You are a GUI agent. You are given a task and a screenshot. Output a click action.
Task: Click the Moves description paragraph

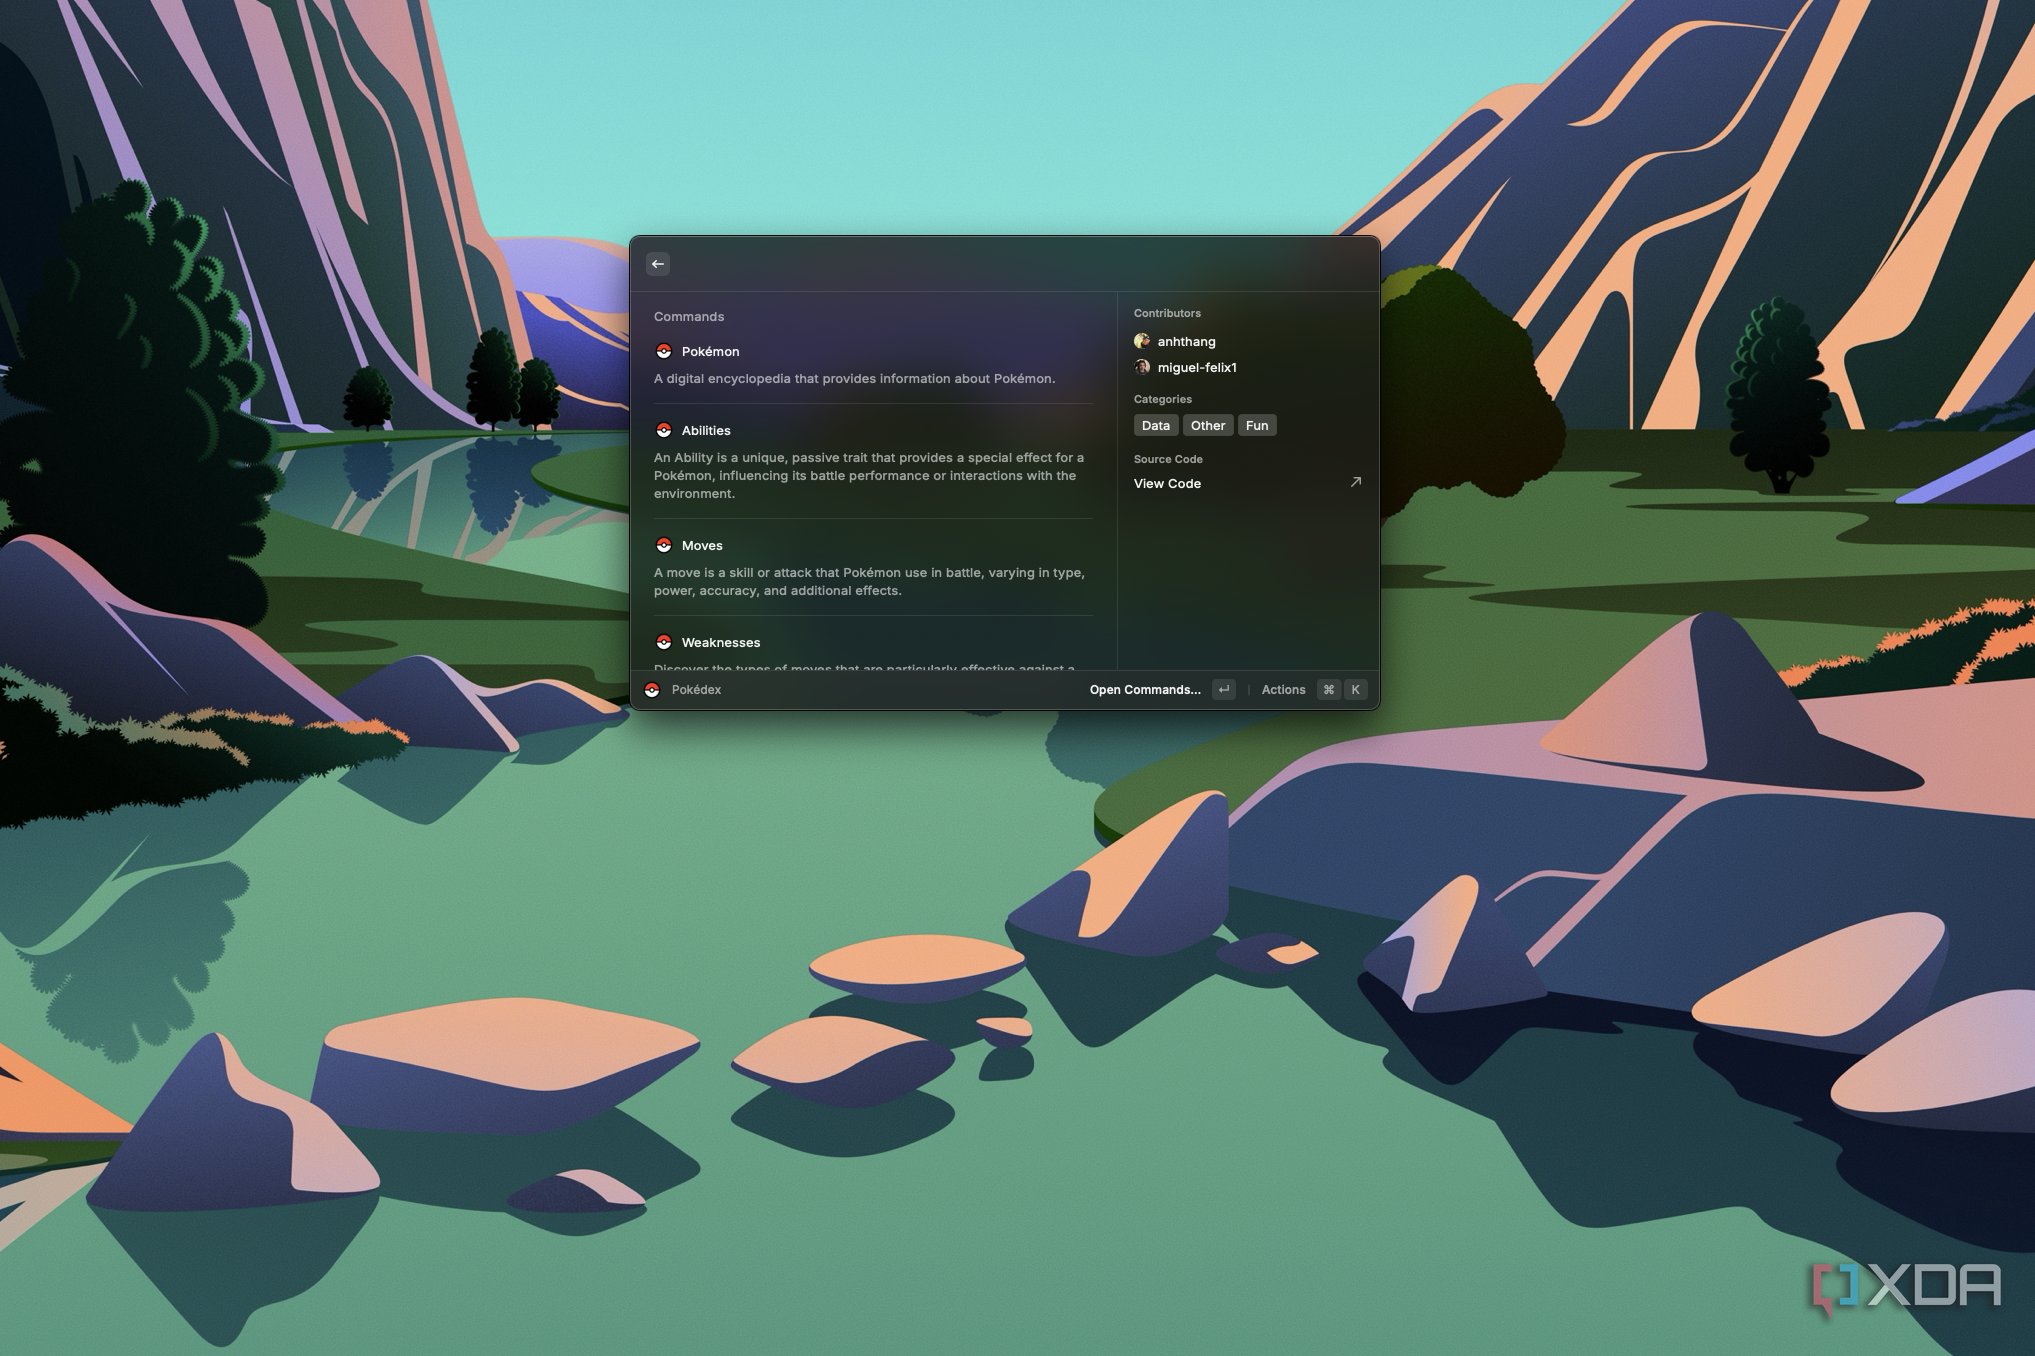click(x=869, y=581)
